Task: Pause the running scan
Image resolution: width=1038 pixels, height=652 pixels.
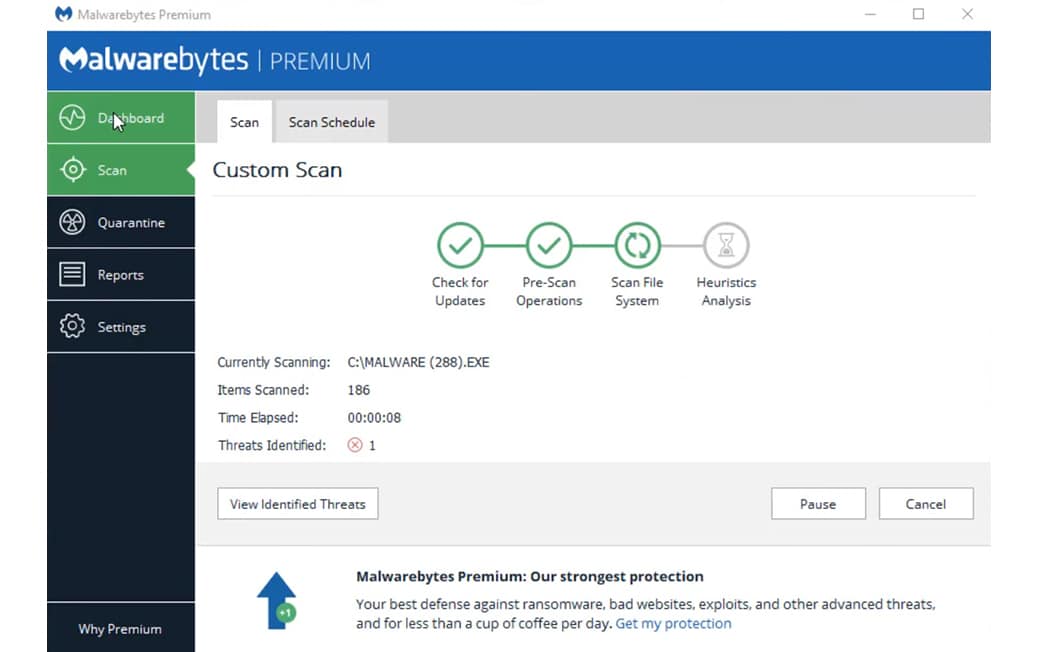Action: tap(818, 504)
